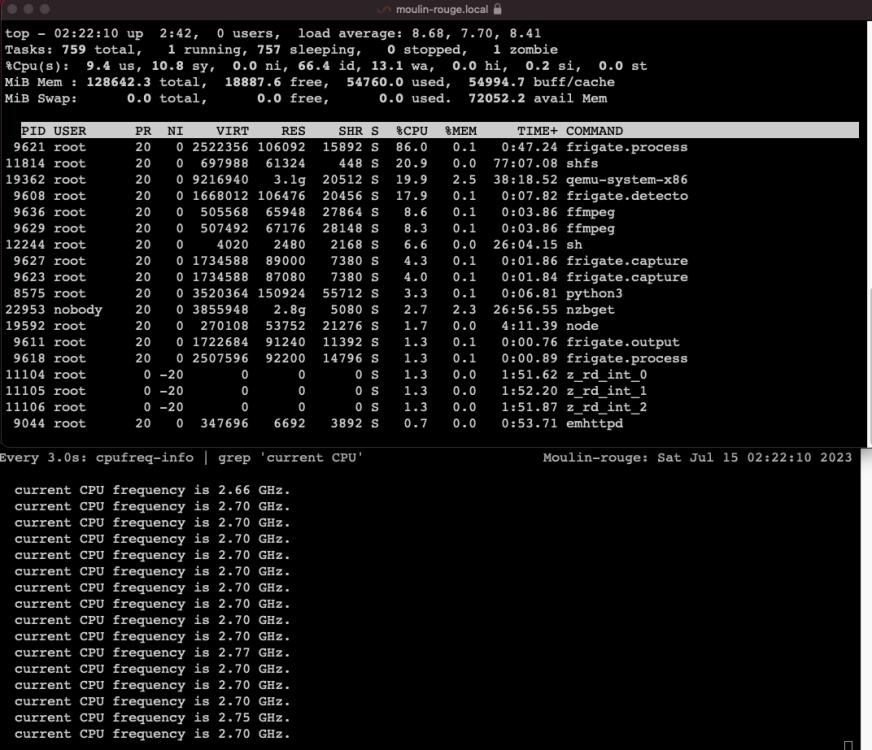
Task: Click the USER column header
Action: click(x=70, y=131)
